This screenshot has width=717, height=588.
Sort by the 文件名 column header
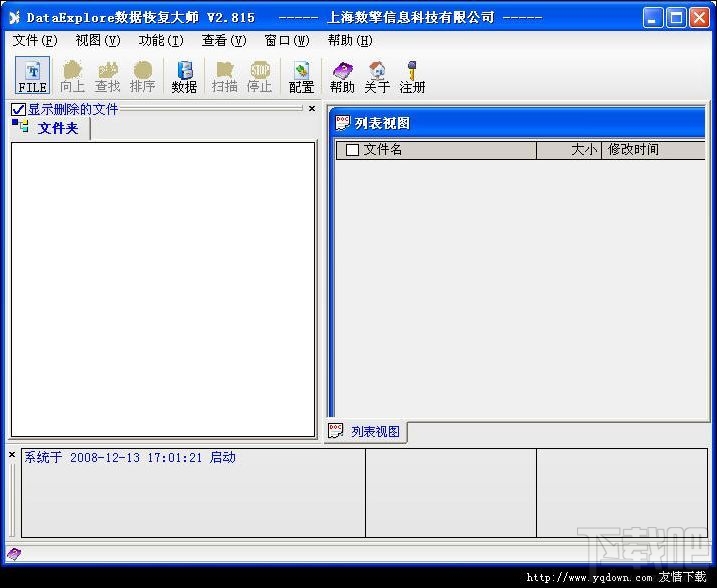point(436,150)
